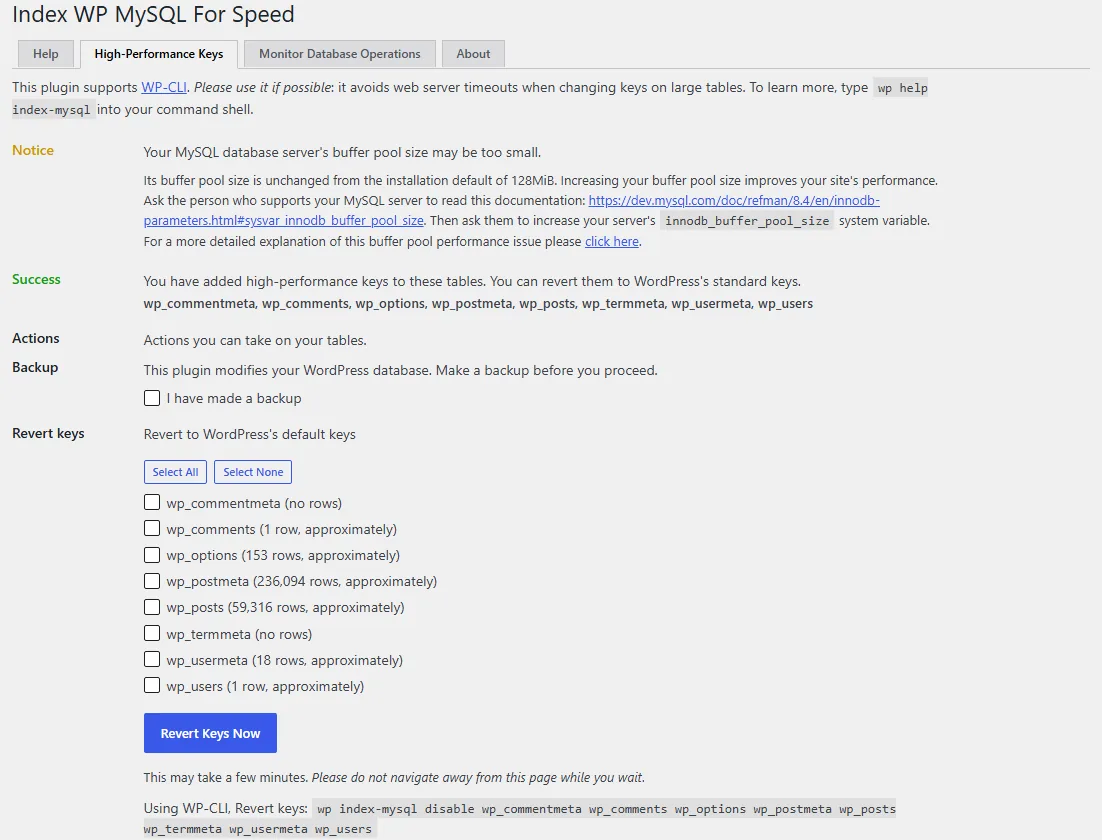This screenshot has height=840, width=1102.
Task: Click the Select All button
Action: (x=175, y=472)
